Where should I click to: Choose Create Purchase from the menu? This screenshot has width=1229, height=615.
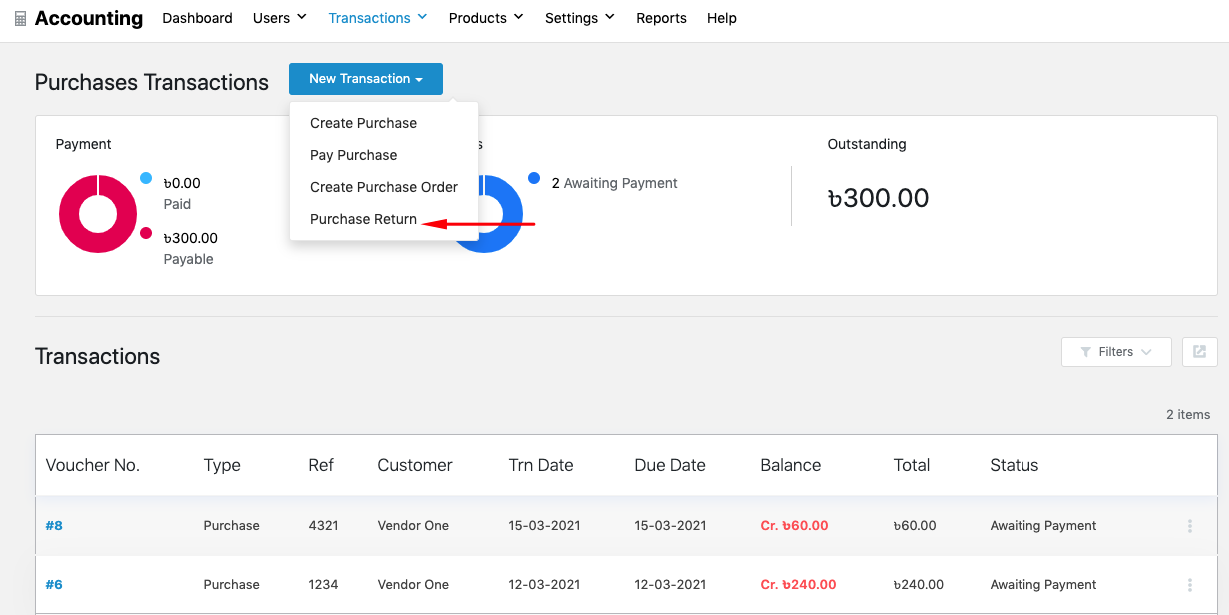pyautogui.click(x=363, y=123)
